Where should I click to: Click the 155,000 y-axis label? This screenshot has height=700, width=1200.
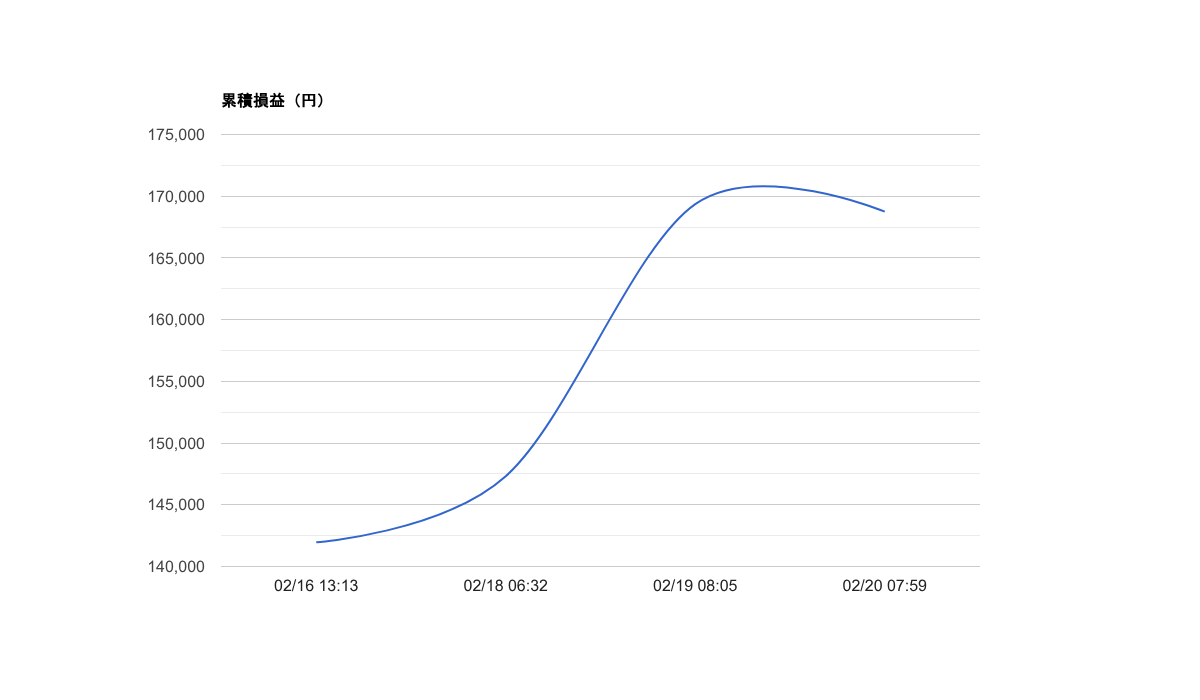tap(177, 382)
